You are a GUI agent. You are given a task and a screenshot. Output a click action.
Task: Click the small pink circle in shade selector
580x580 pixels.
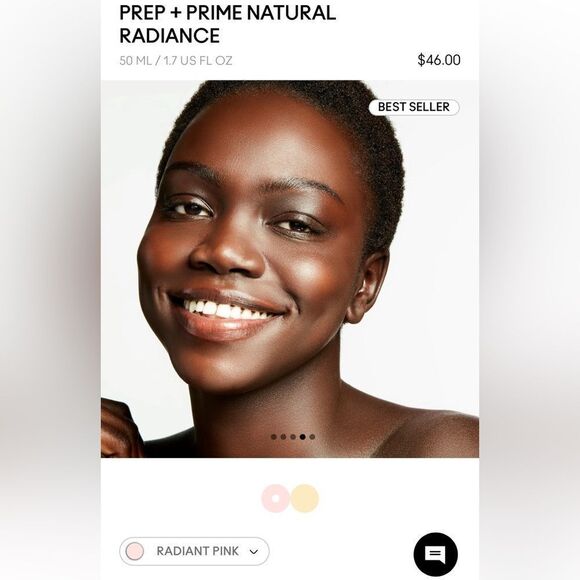[x=135, y=551]
